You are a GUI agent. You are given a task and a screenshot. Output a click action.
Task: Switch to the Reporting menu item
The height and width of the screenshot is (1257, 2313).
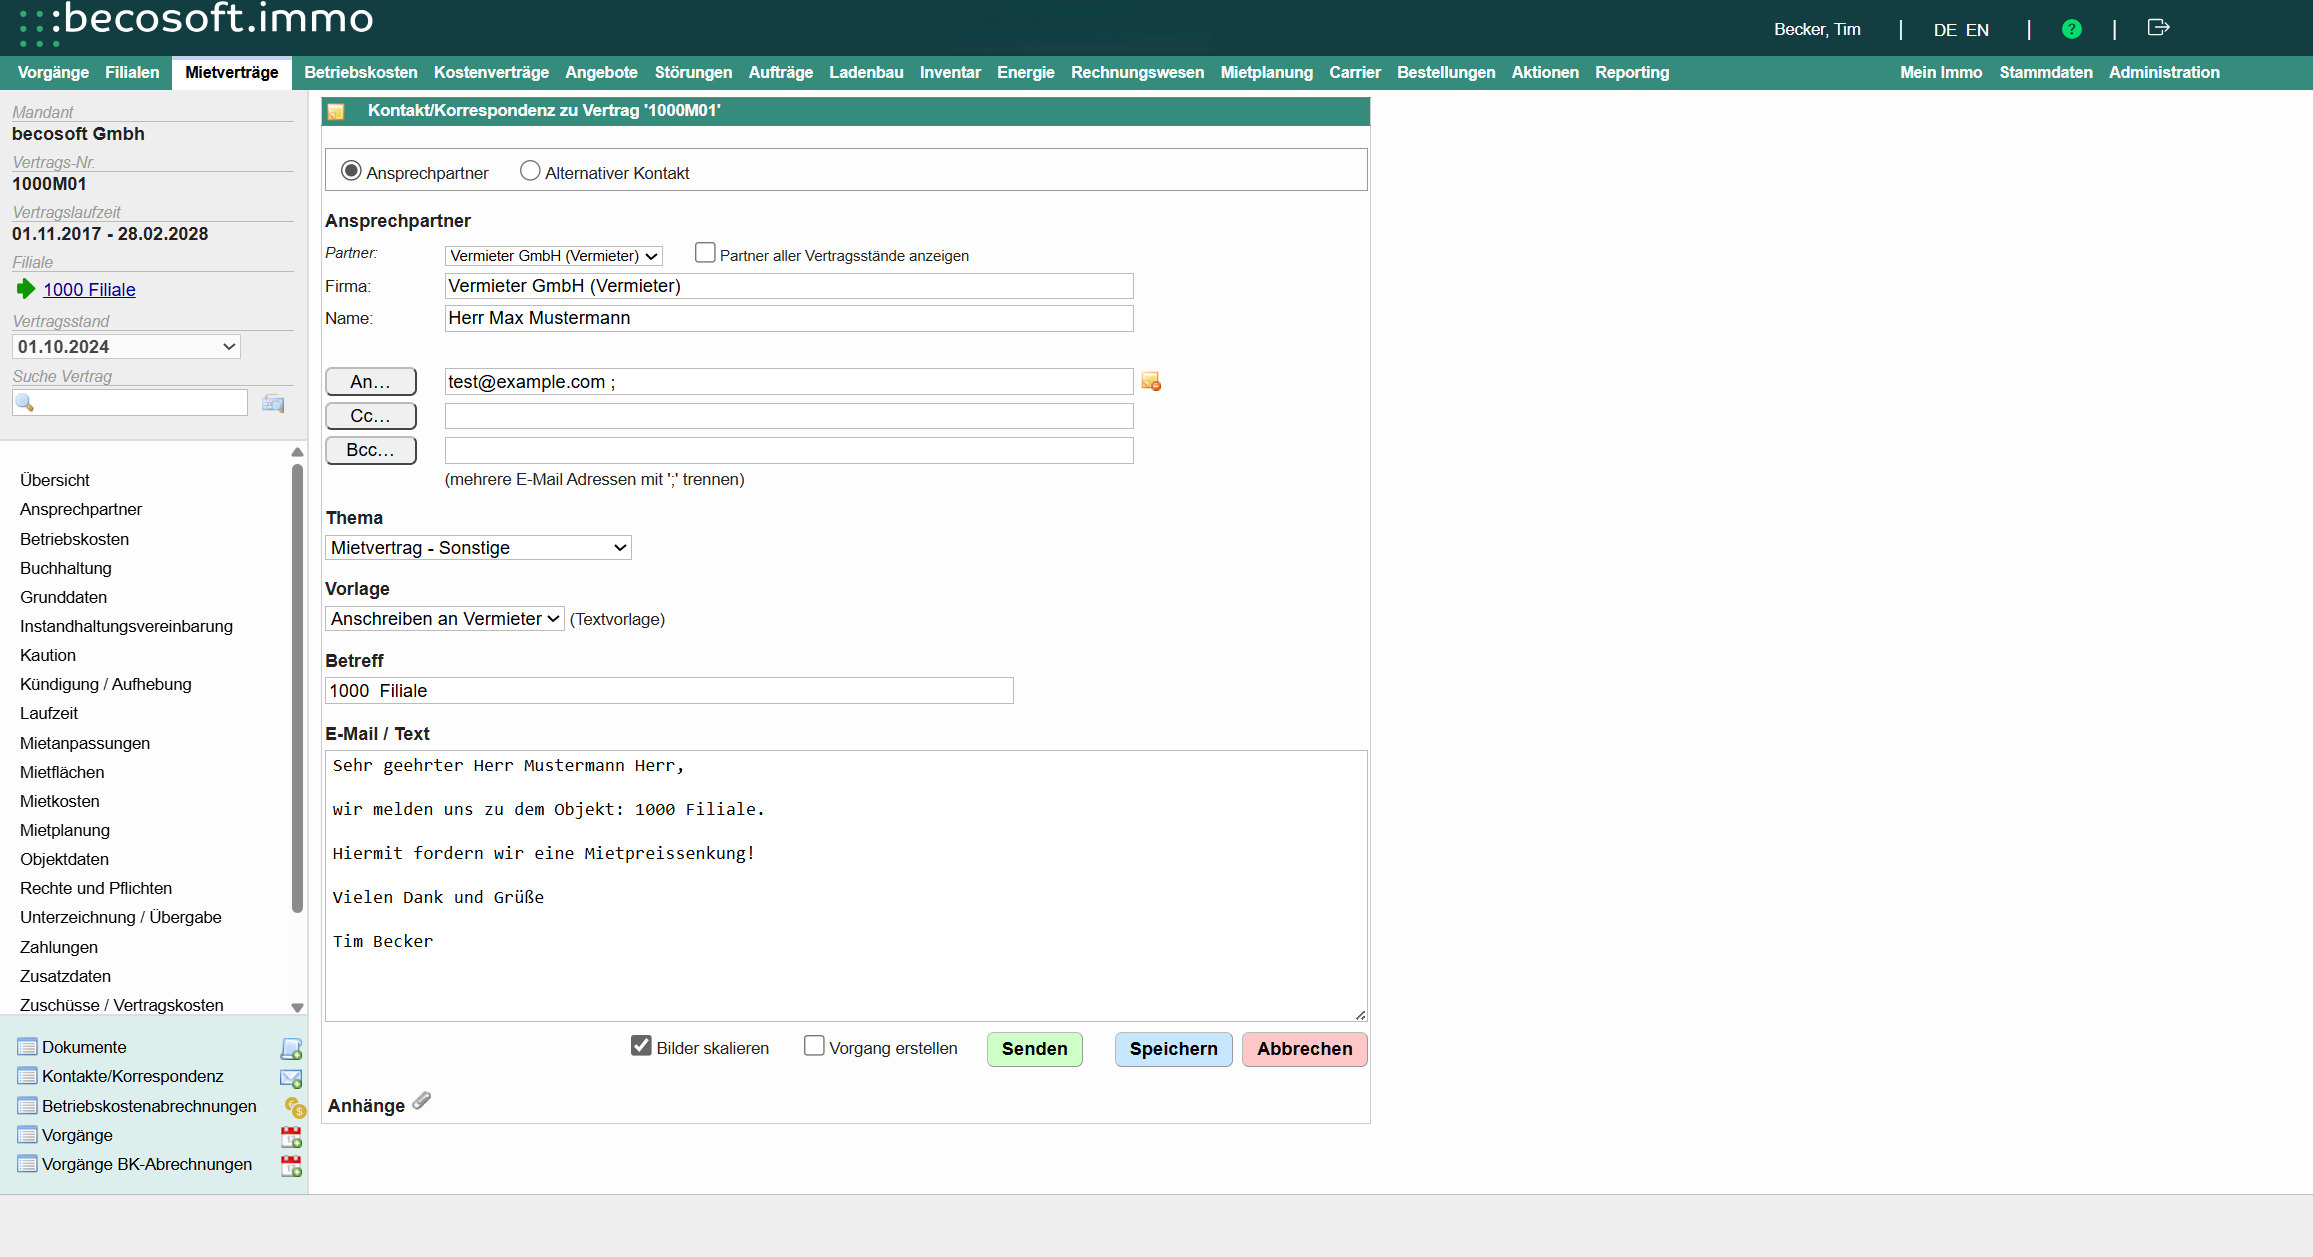pyautogui.click(x=1631, y=72)
